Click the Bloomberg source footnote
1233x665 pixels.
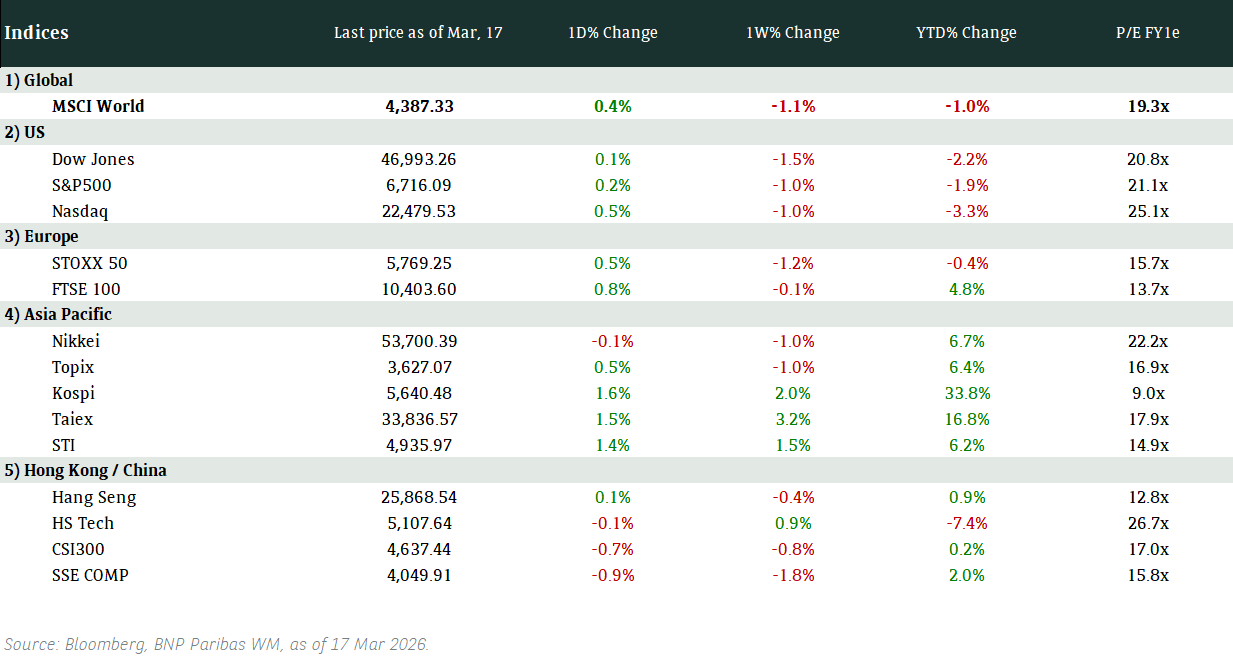(x=217, y=644)
